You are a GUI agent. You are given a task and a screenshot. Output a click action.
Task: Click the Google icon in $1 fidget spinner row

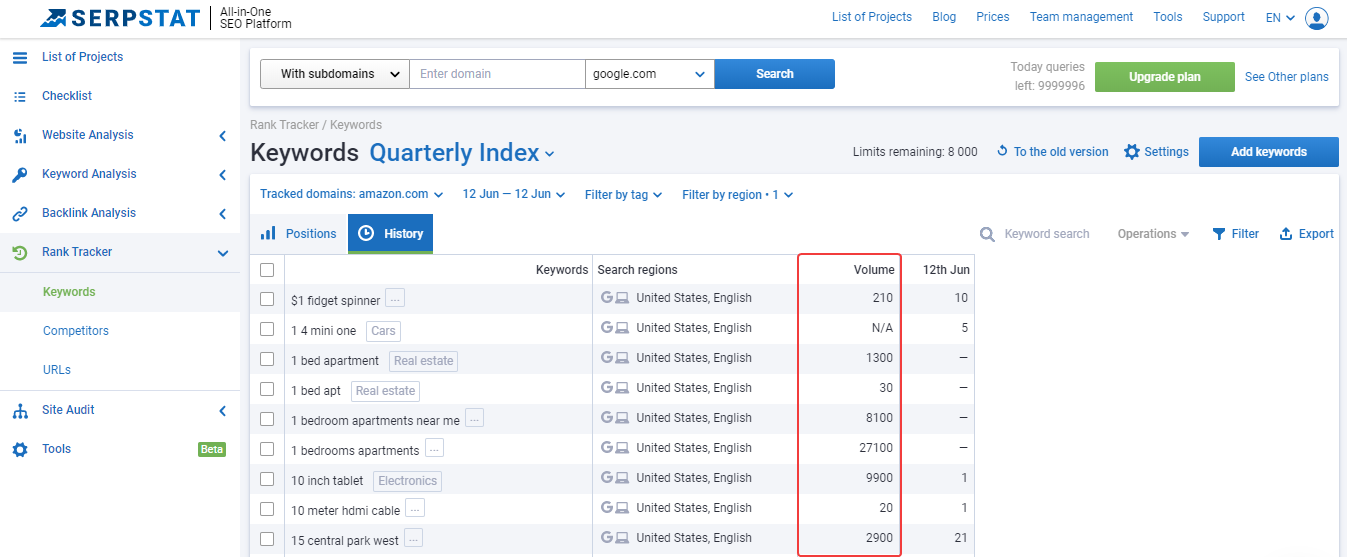(x=606, y=298)
